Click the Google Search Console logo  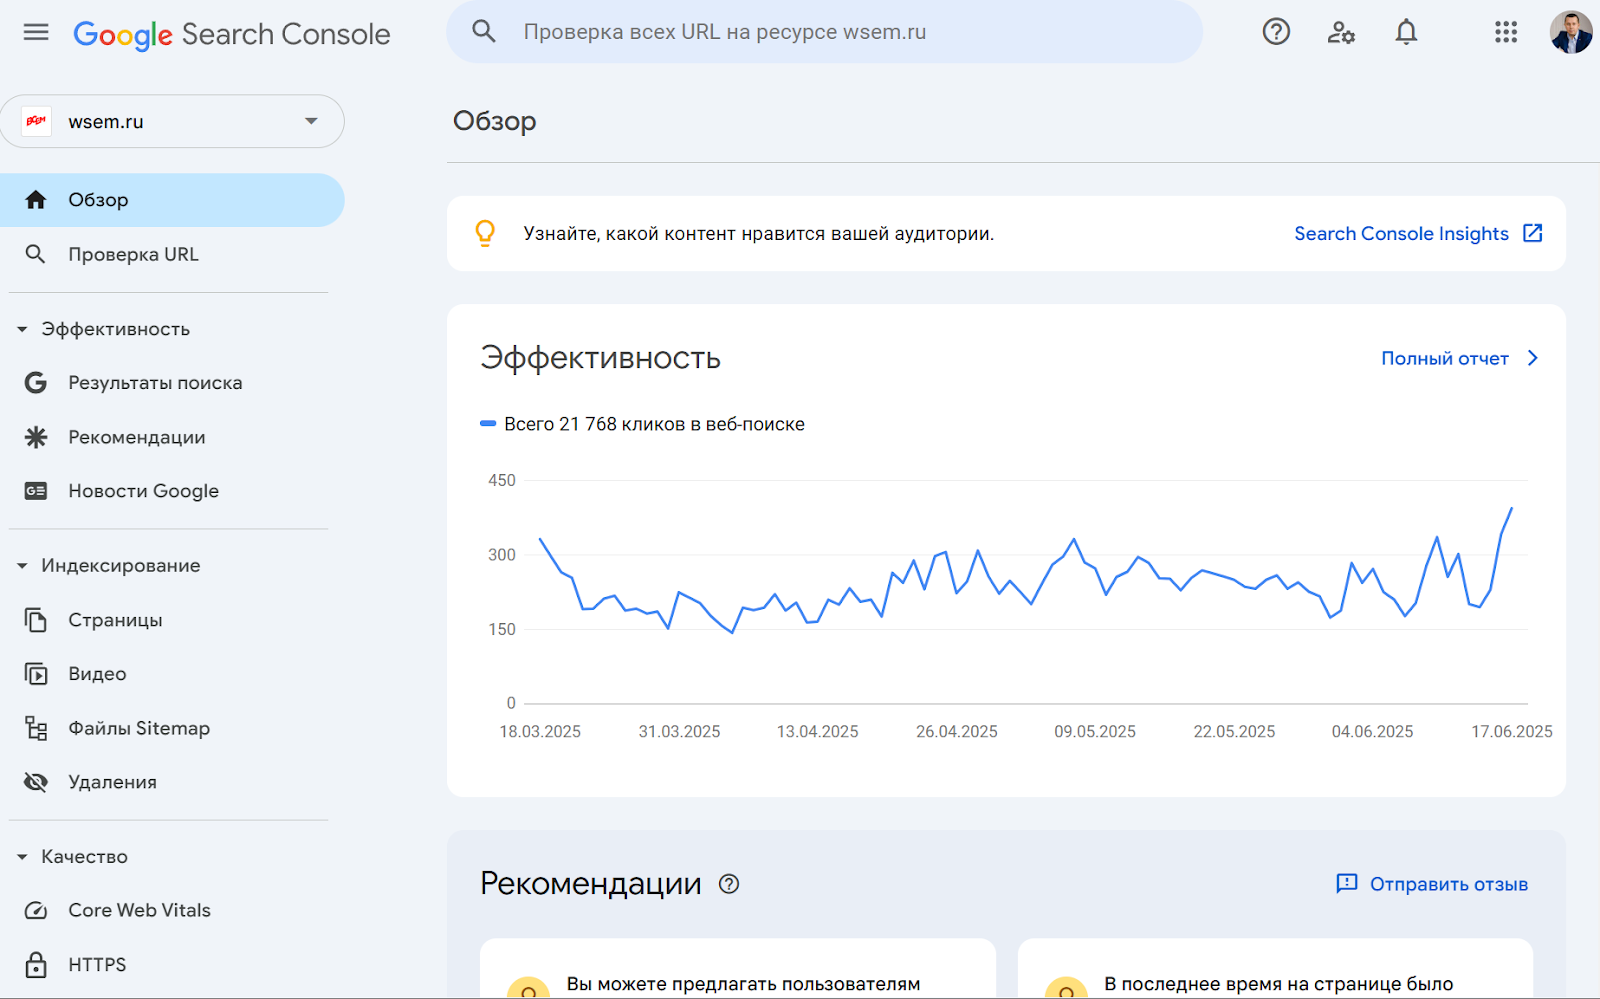point(232,34)
